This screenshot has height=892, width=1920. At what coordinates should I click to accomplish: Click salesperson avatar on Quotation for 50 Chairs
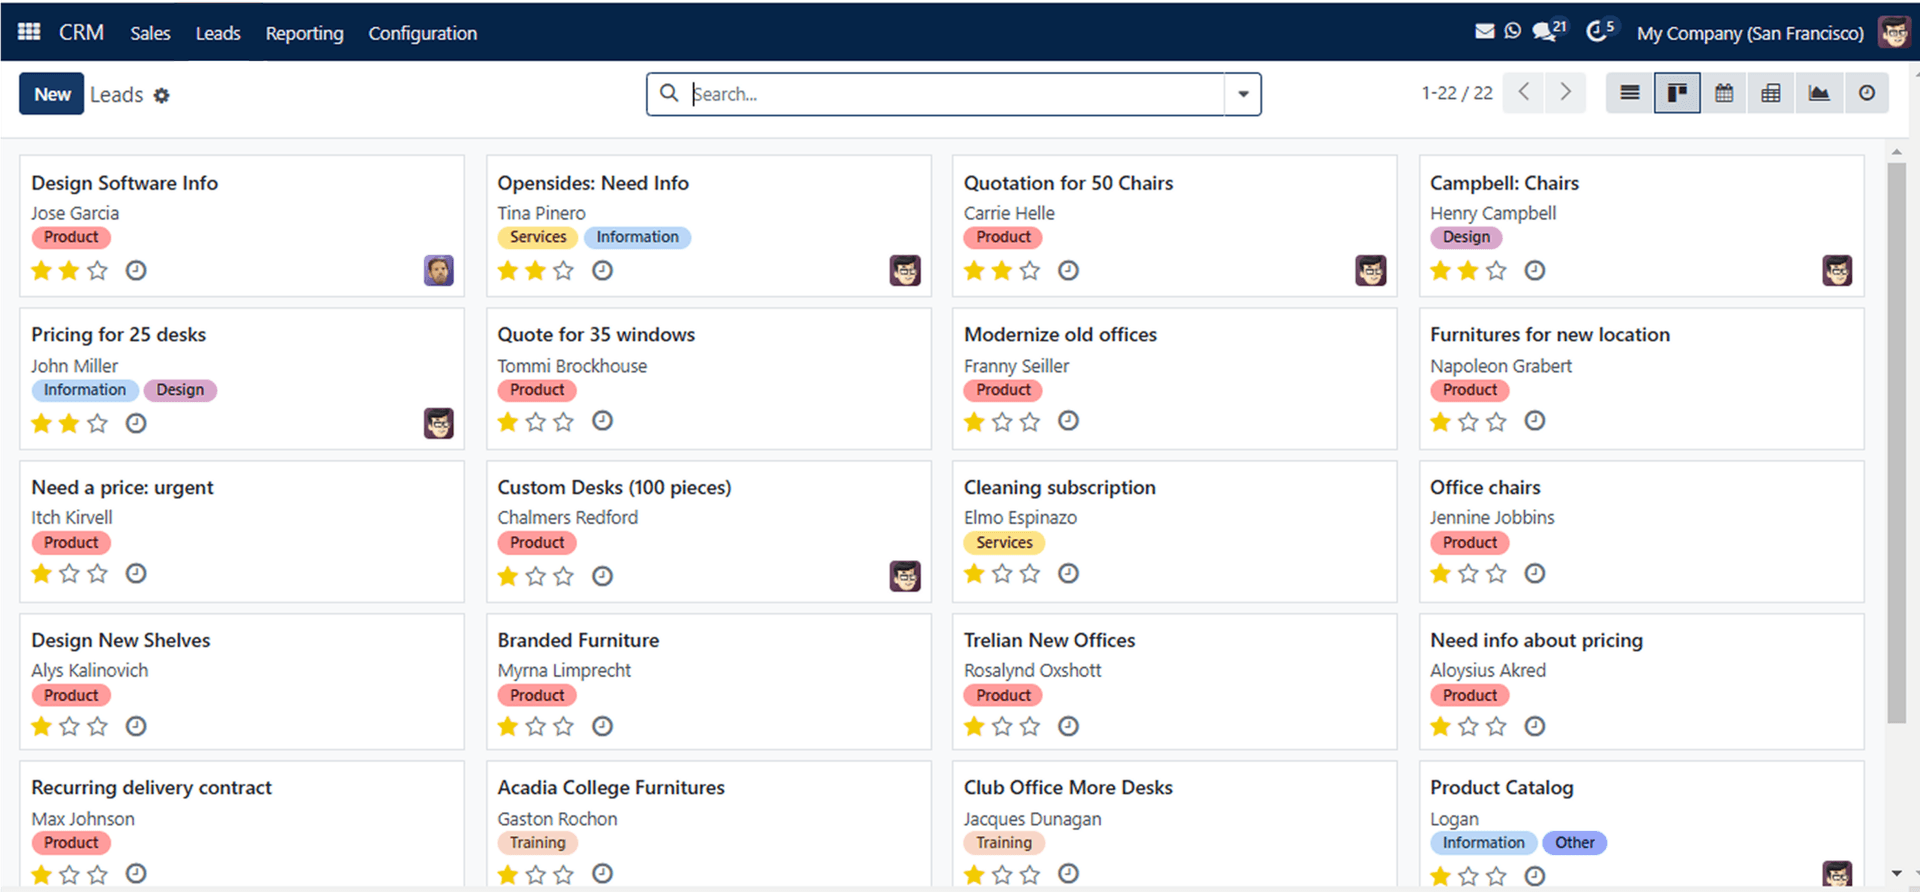point(1371,270)
